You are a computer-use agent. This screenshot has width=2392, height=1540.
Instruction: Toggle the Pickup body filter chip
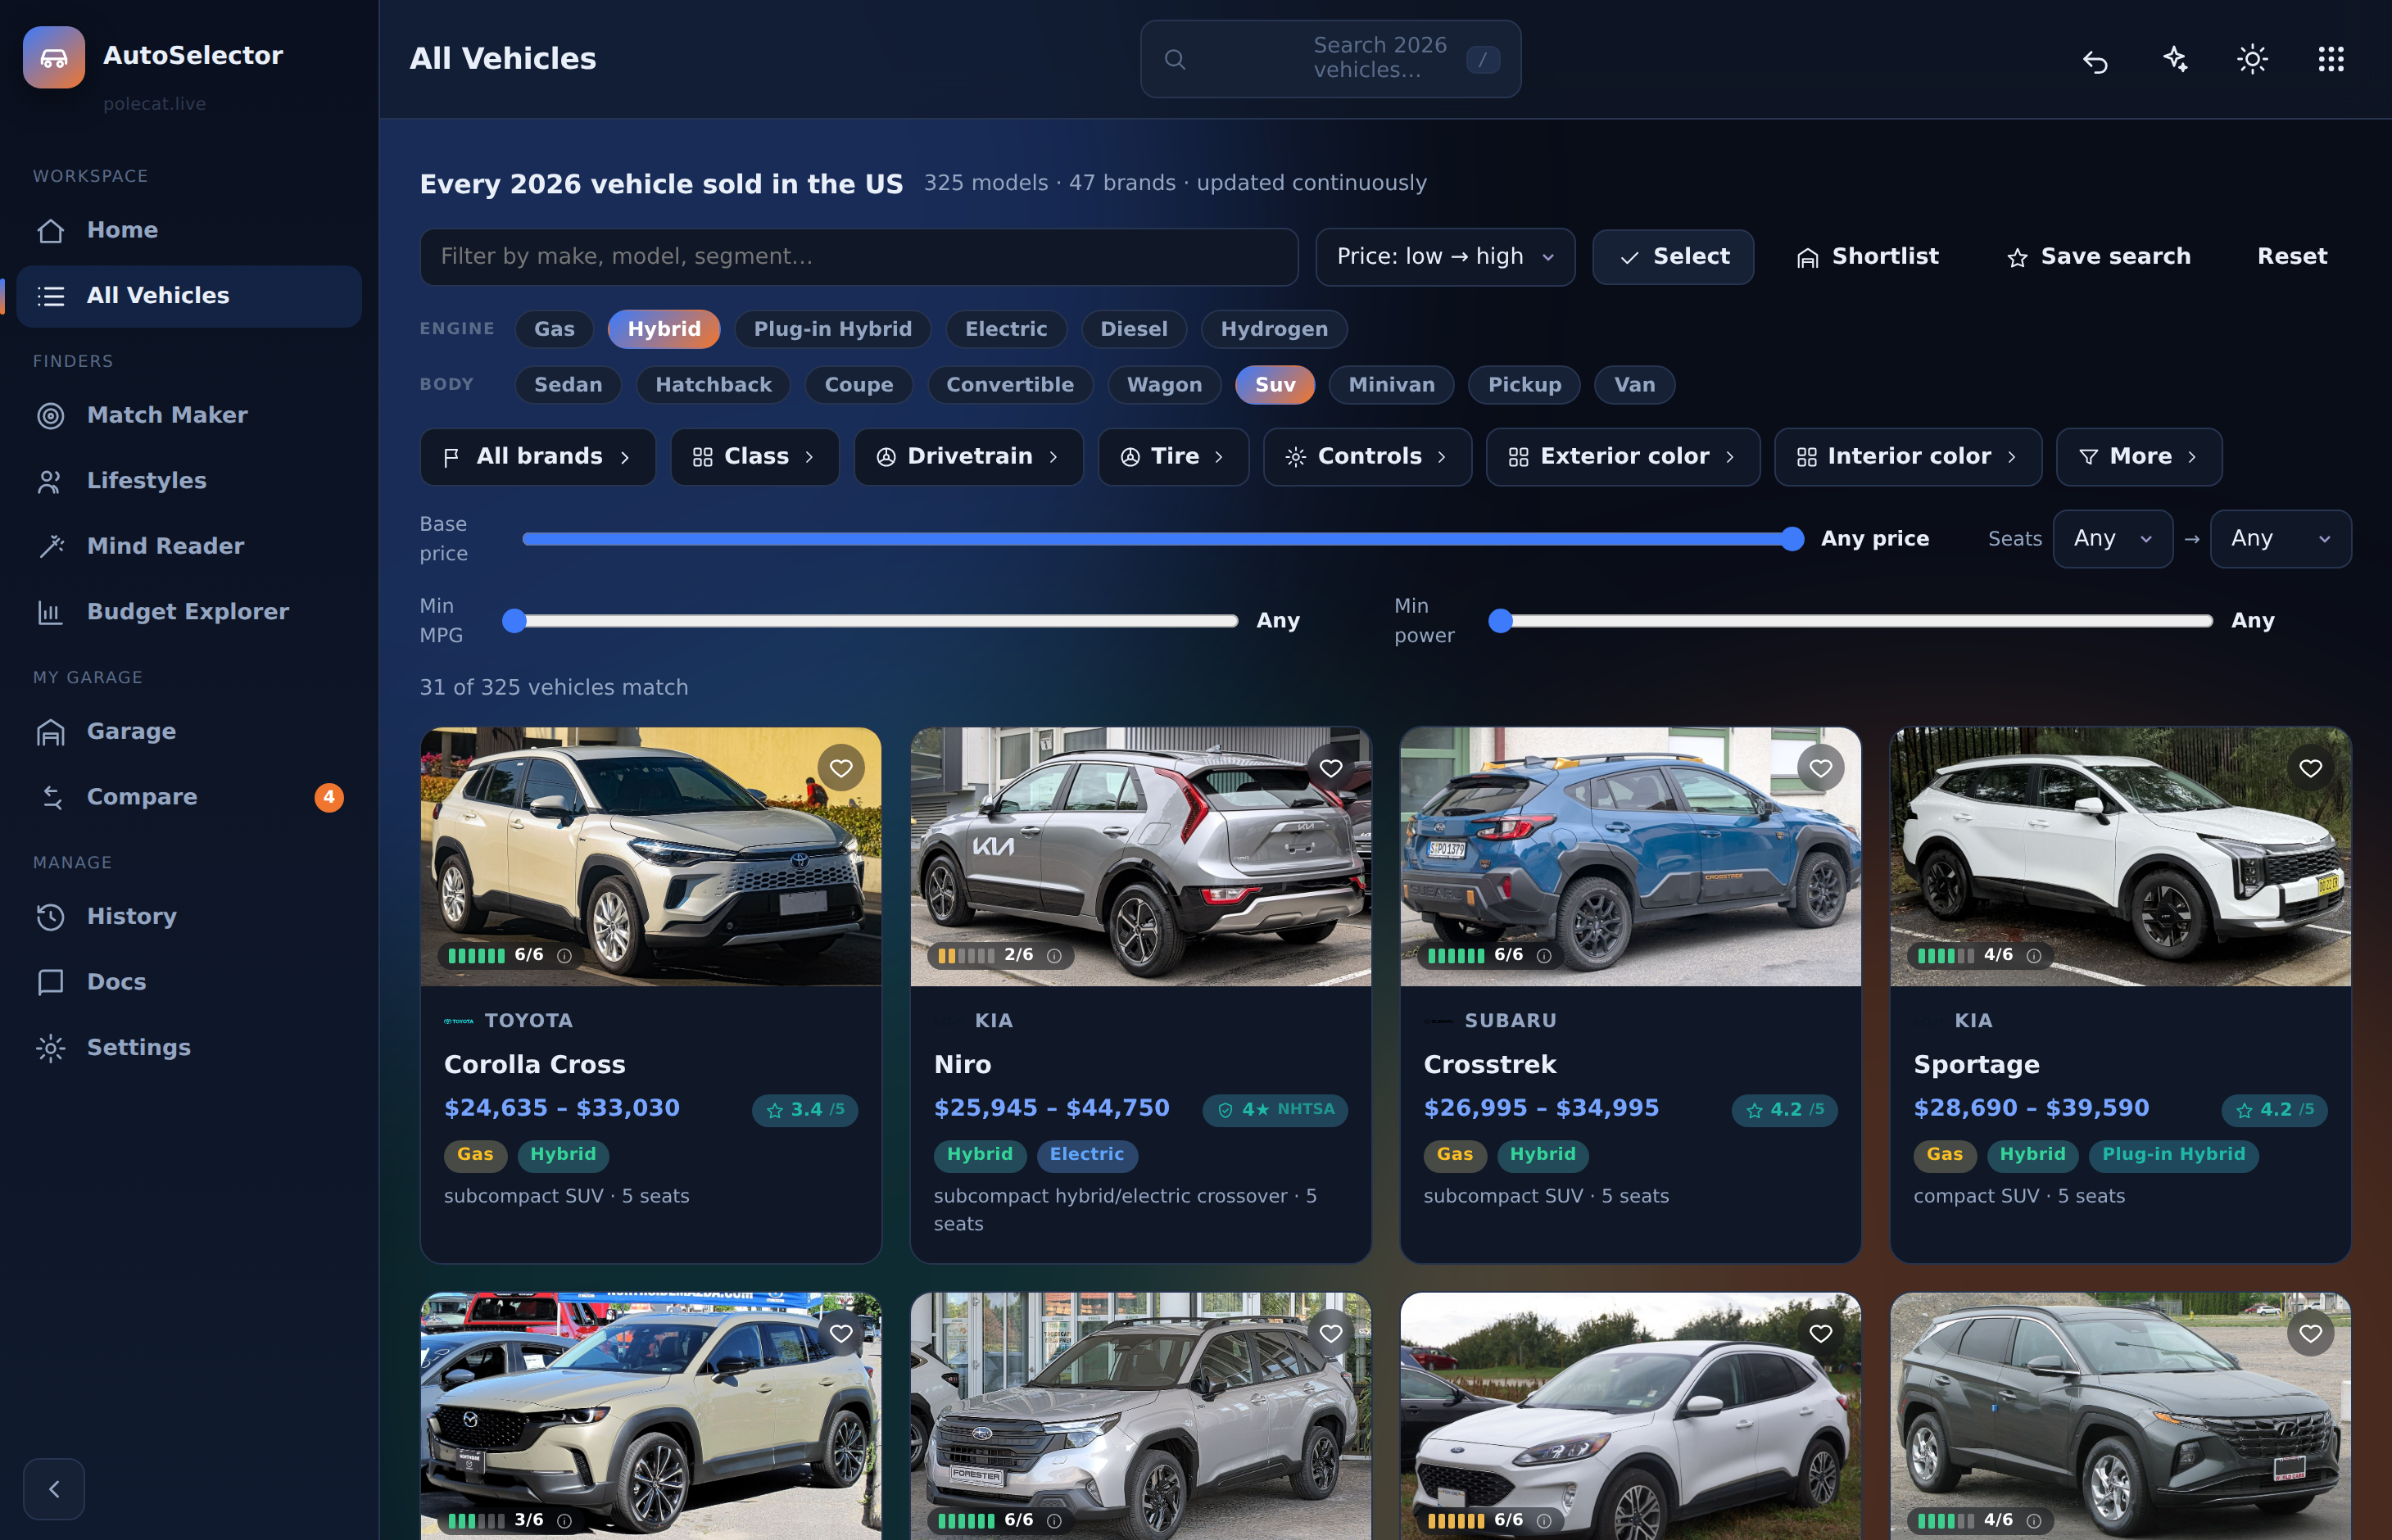click(x=1524, y=385)
